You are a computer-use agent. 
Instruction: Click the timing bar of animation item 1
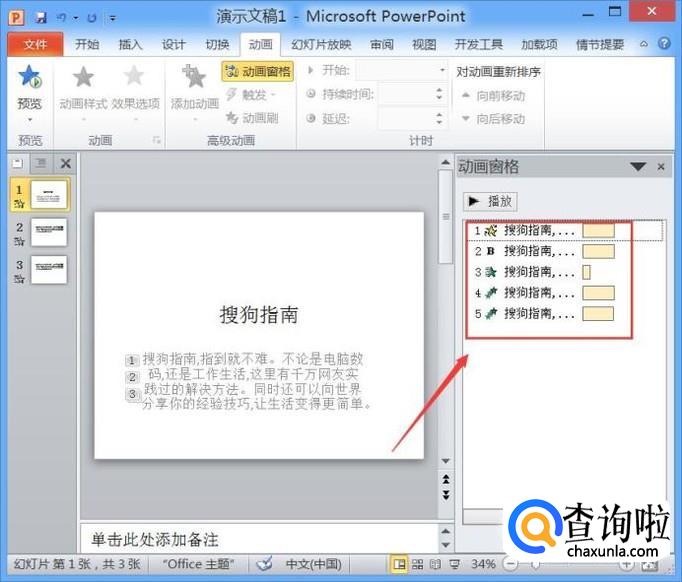tap(598, 231)
